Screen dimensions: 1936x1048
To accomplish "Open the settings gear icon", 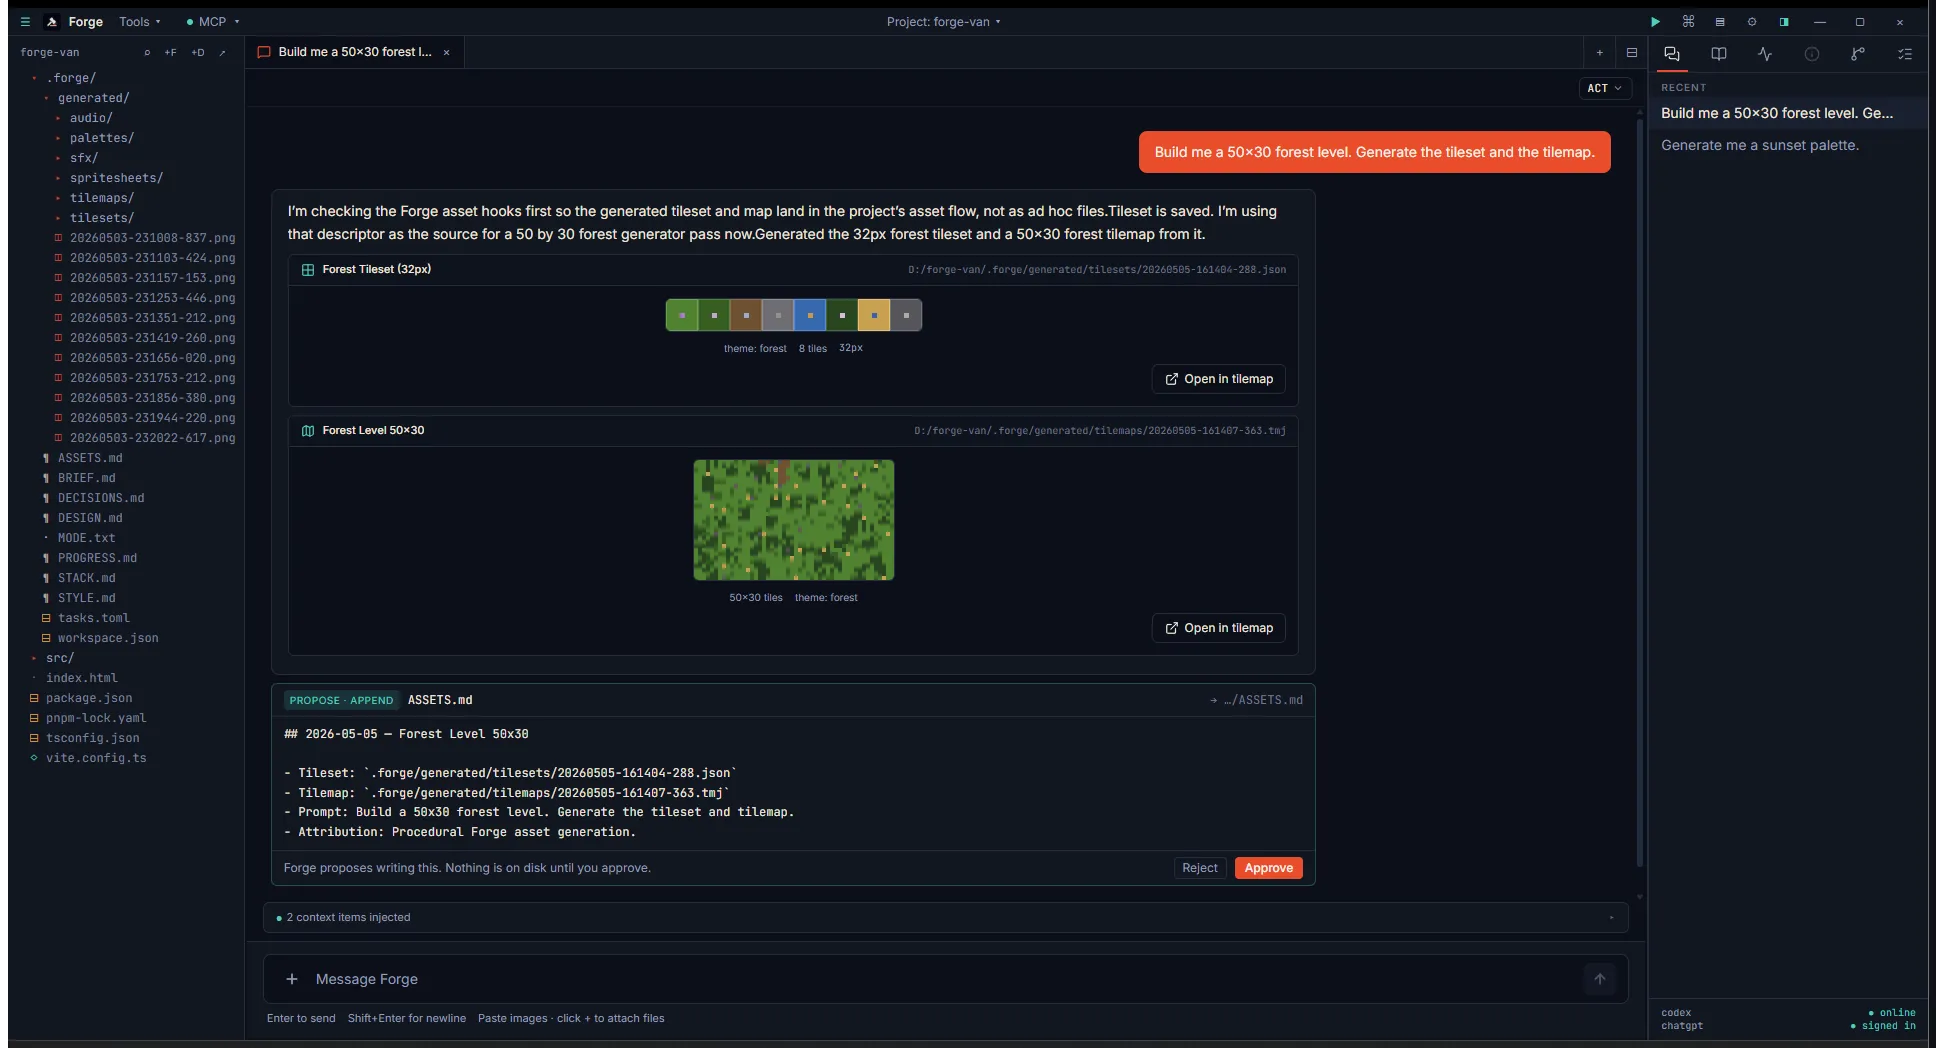I will coord(1752,21).
